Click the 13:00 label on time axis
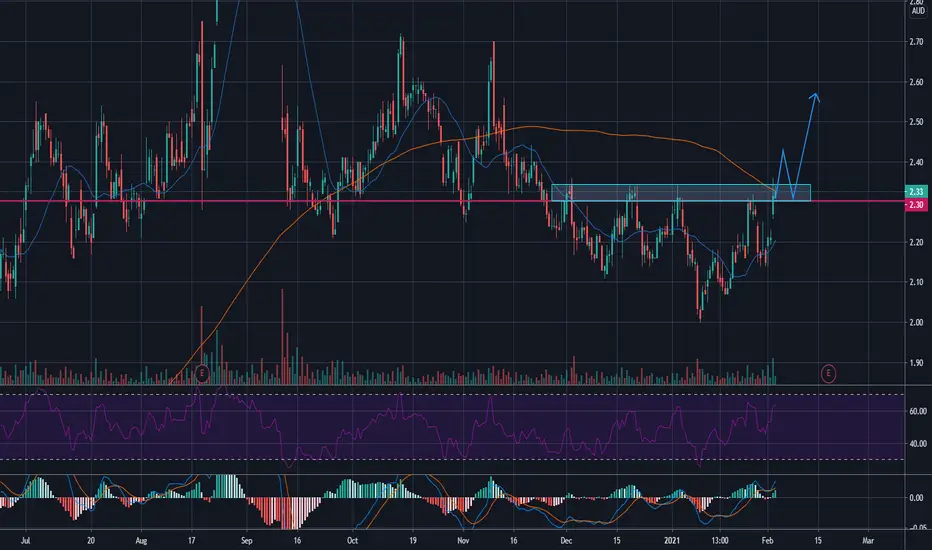 coord(720,541)
